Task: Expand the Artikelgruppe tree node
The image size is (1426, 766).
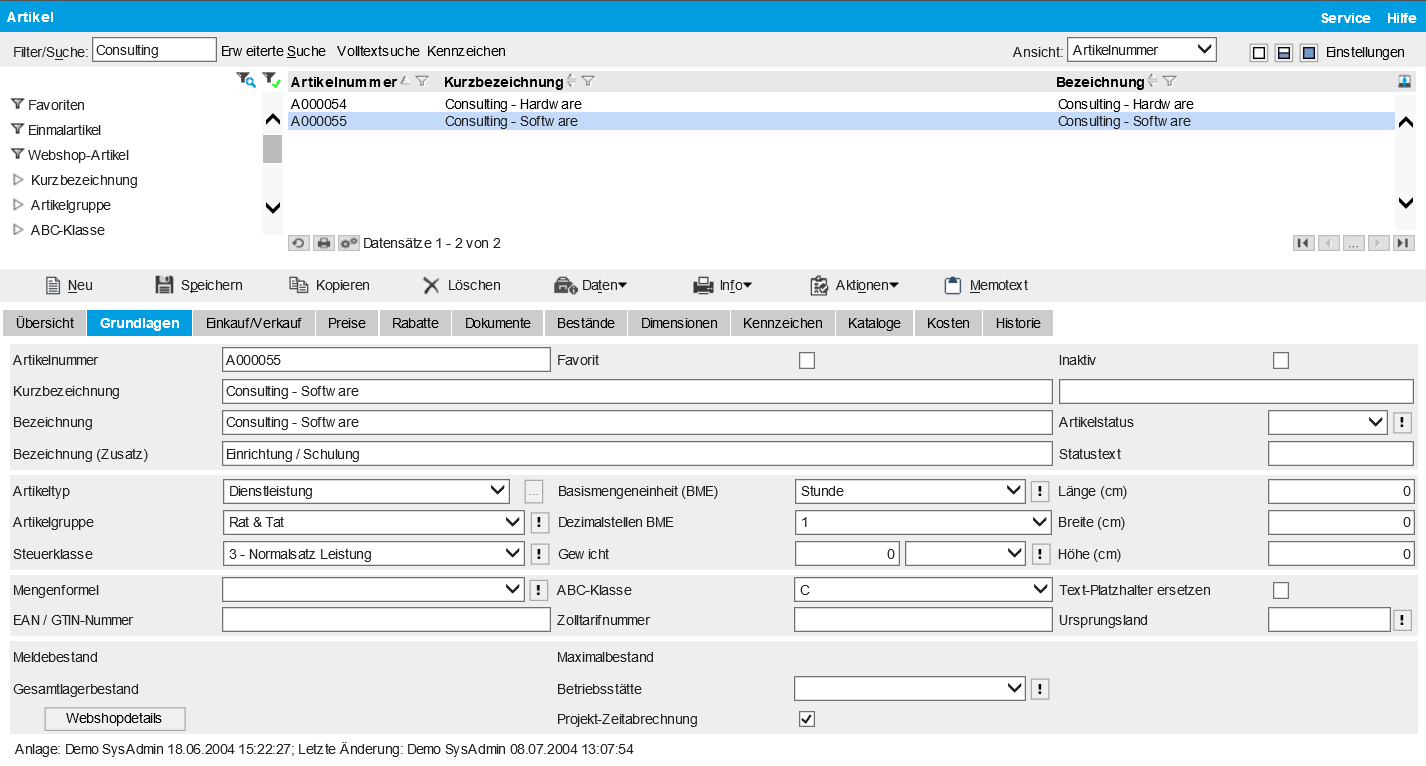Action: pos(18,205)
